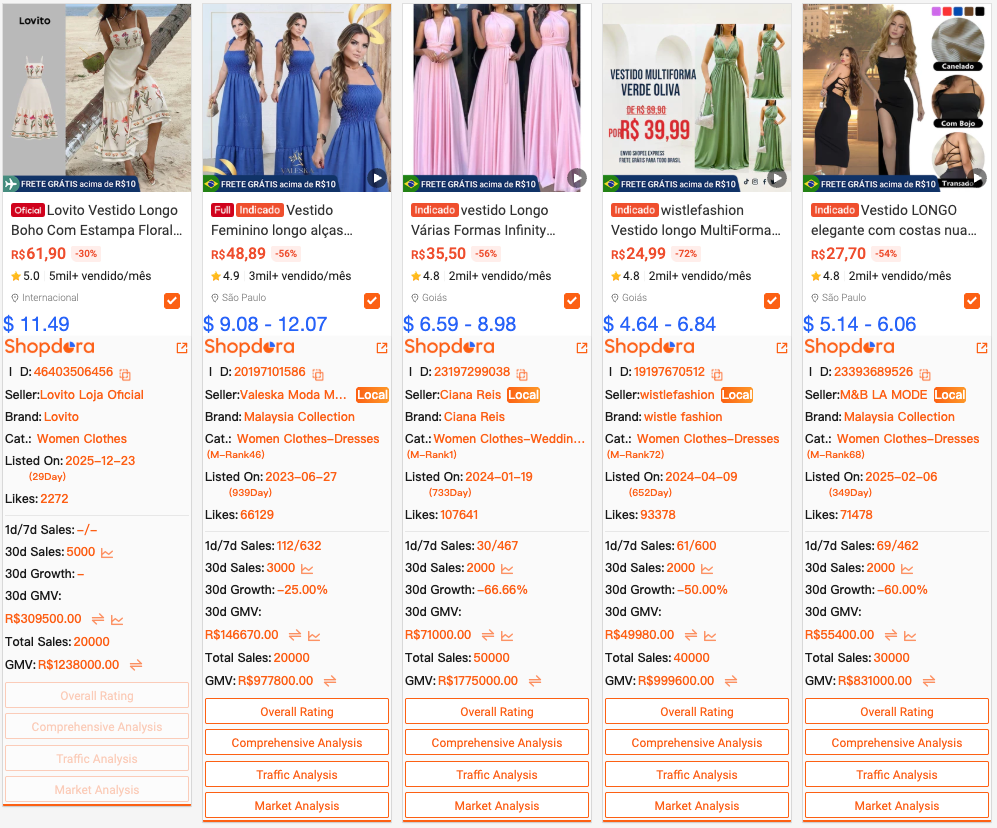Open Market Analysis for M&B LA MODE product
997x828 pixels.
click(x=897, y=806)
